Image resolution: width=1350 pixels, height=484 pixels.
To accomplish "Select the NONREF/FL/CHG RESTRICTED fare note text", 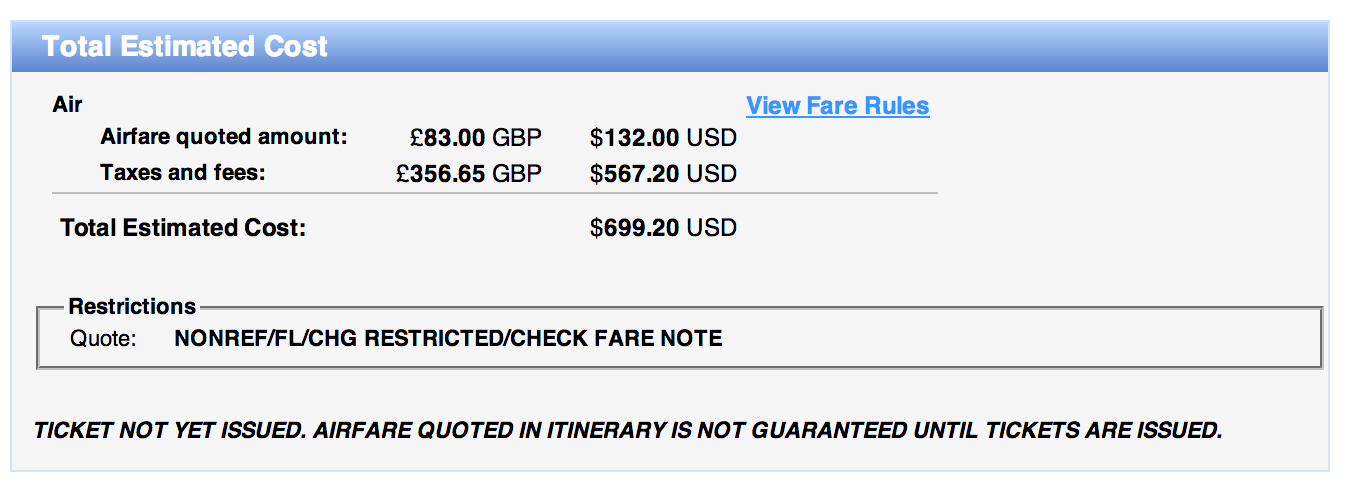I will tap(448, 339).
